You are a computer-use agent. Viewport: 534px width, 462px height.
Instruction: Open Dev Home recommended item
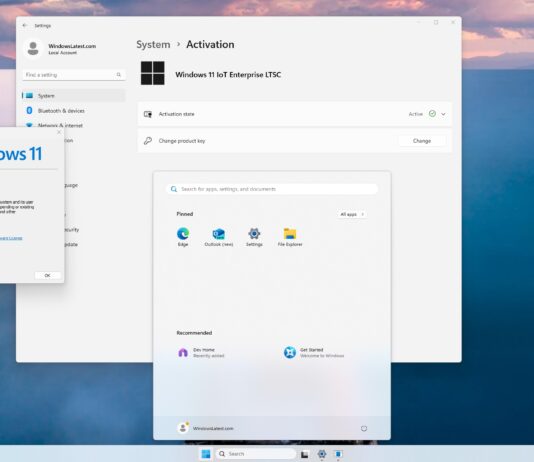coord(201,352)
